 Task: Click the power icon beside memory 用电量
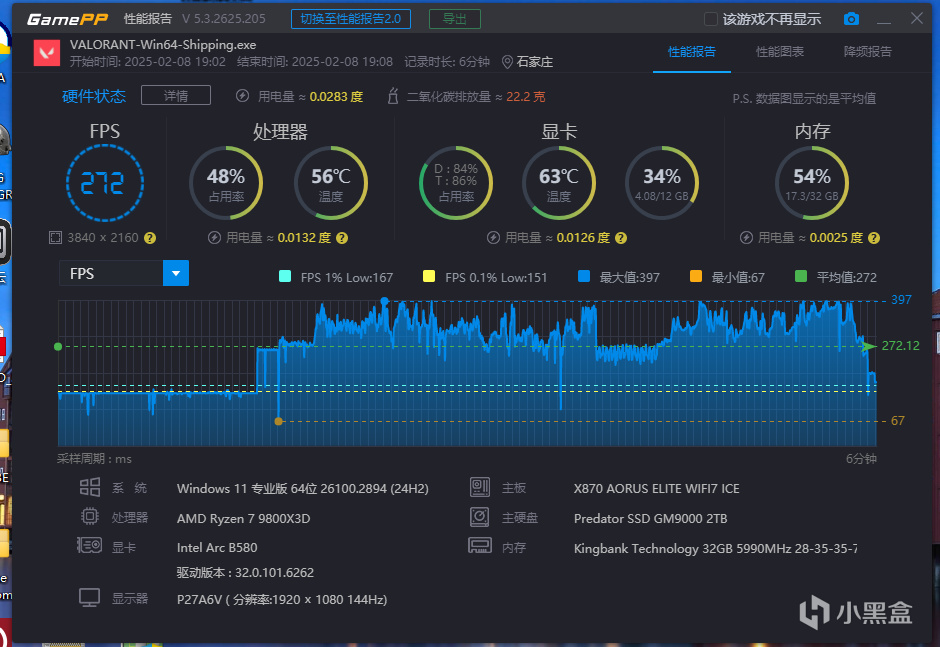click(746, 238)
